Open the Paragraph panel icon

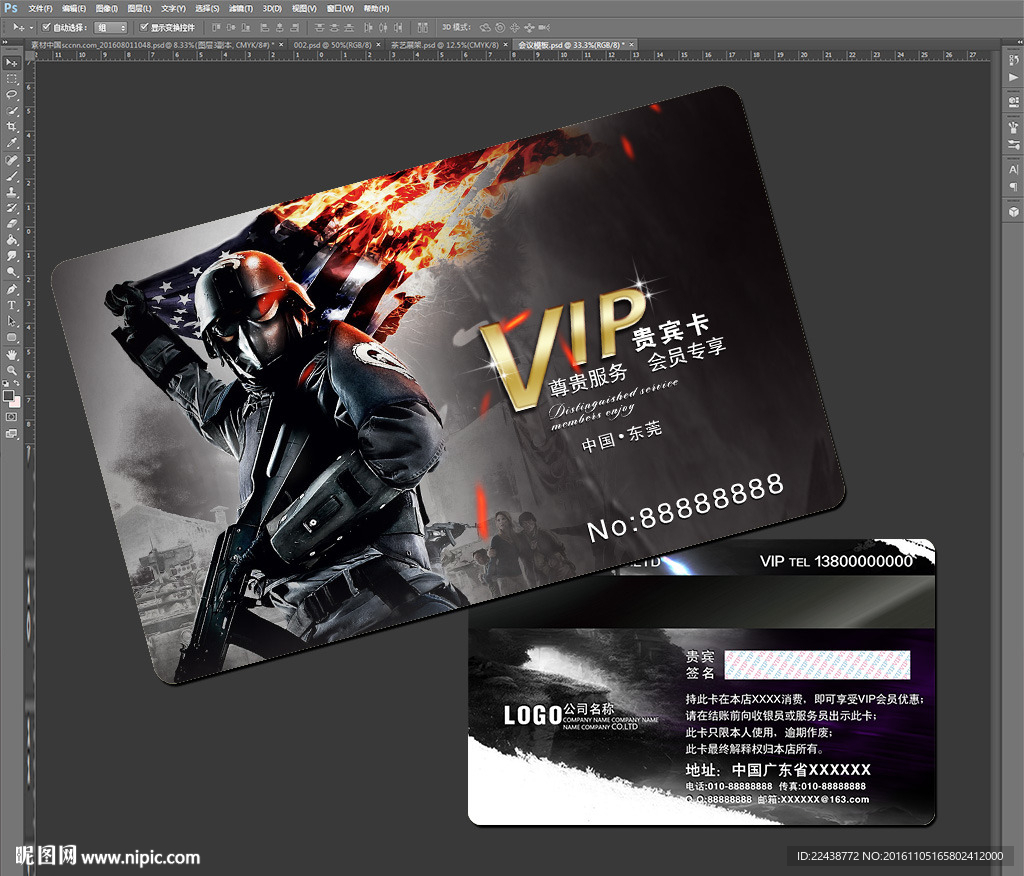pyautogui.click(x=1013, y=187)
